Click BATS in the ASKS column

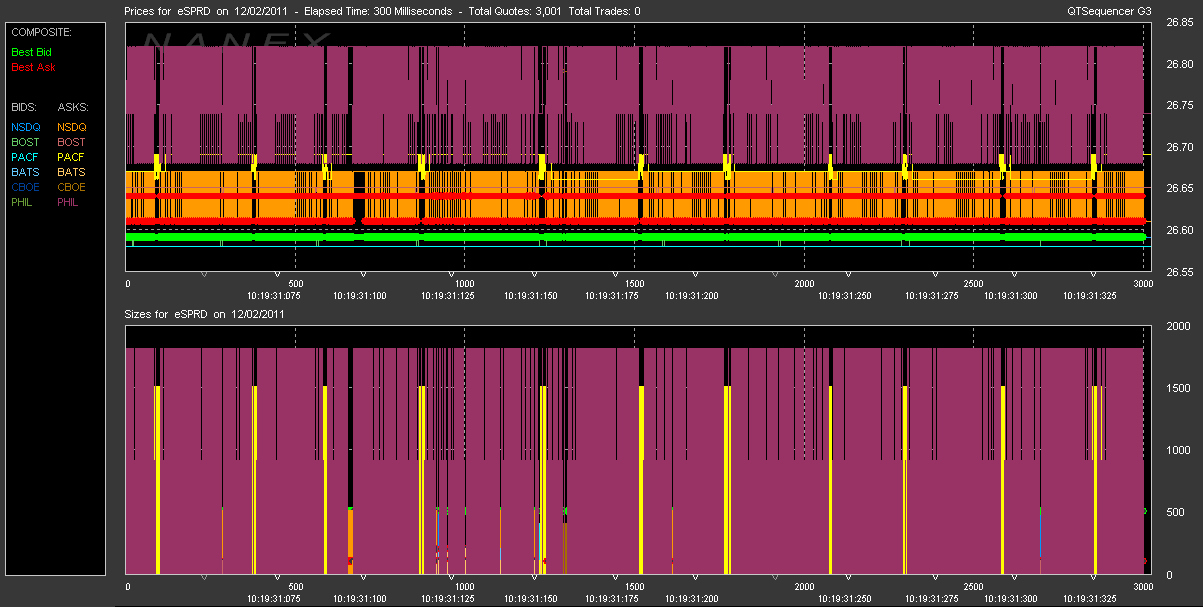[73, 172]
